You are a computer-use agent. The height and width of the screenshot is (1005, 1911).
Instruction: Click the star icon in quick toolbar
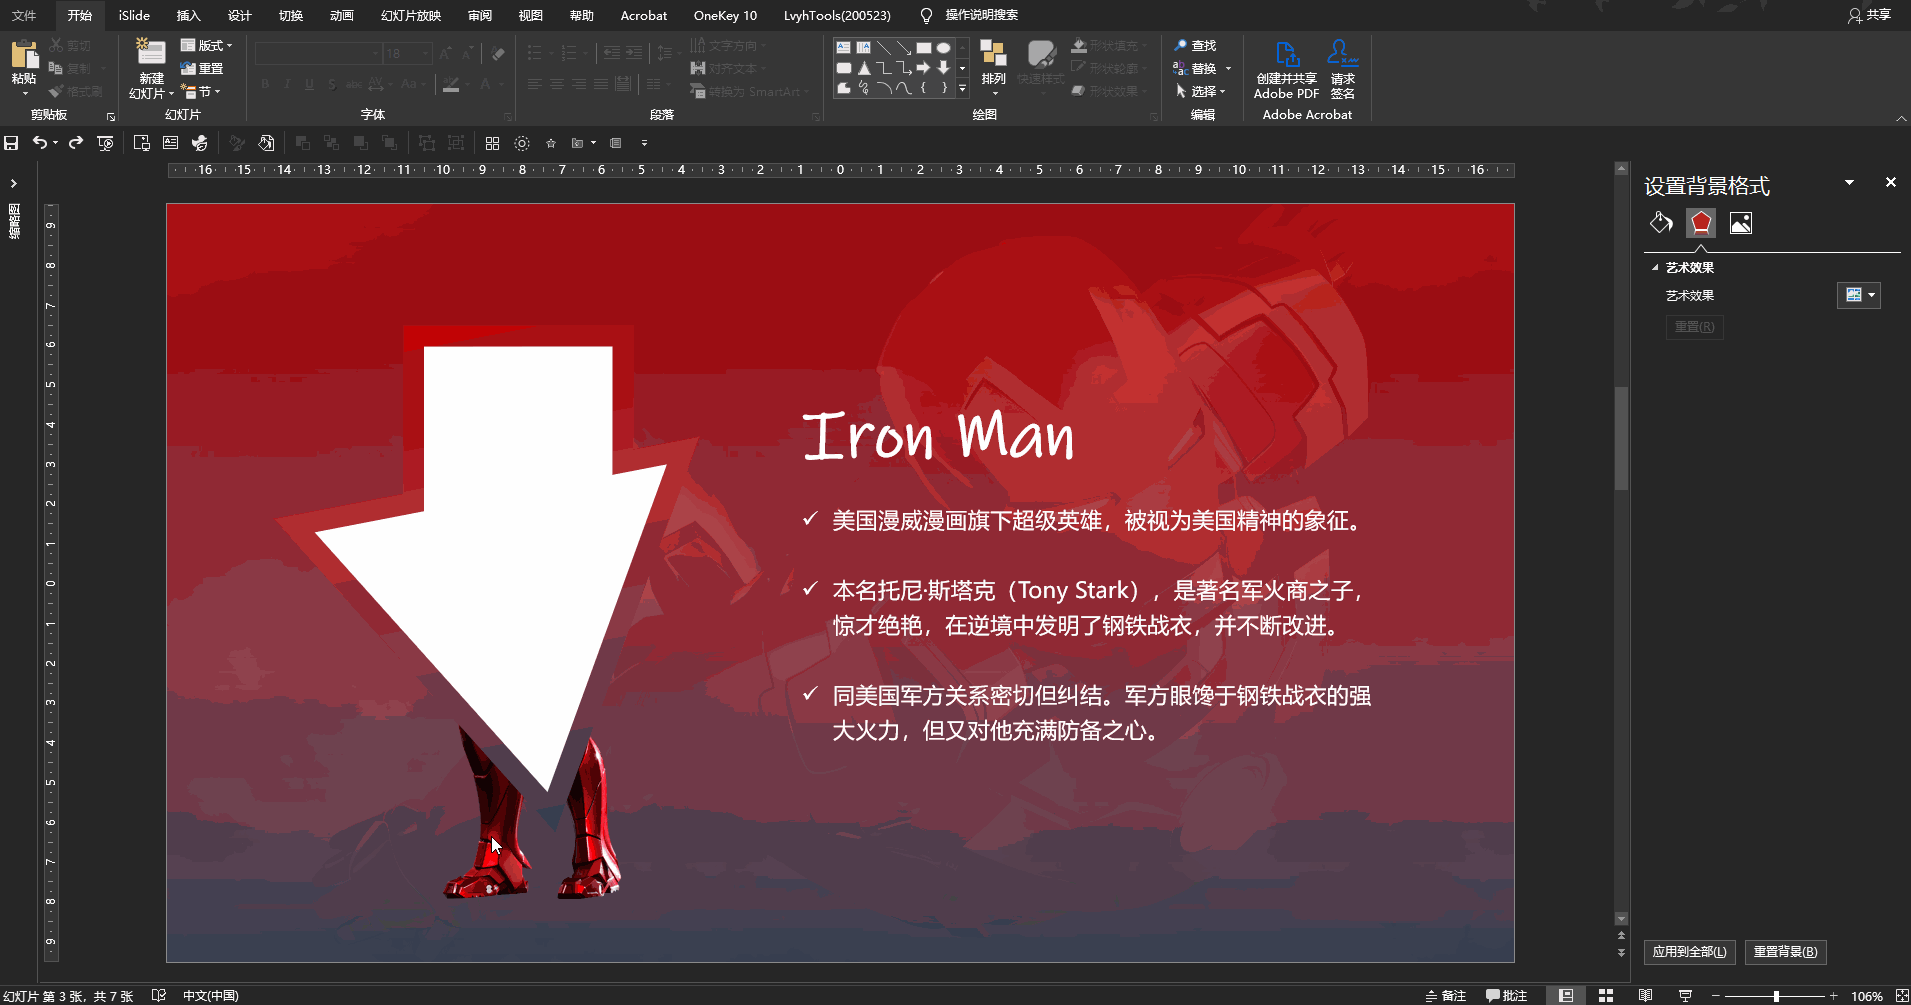550,143
